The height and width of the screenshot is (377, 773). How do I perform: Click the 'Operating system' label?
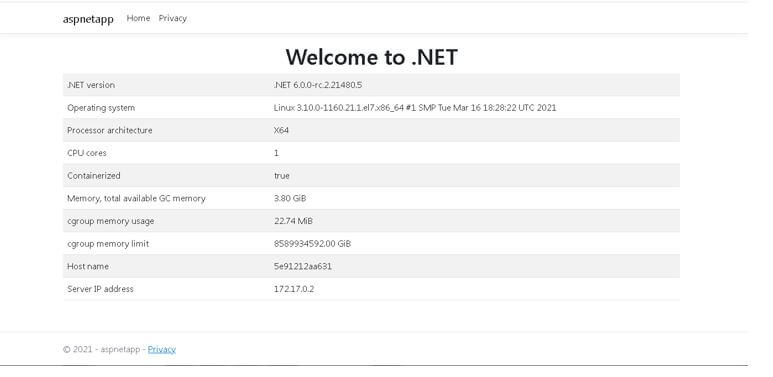101,107
